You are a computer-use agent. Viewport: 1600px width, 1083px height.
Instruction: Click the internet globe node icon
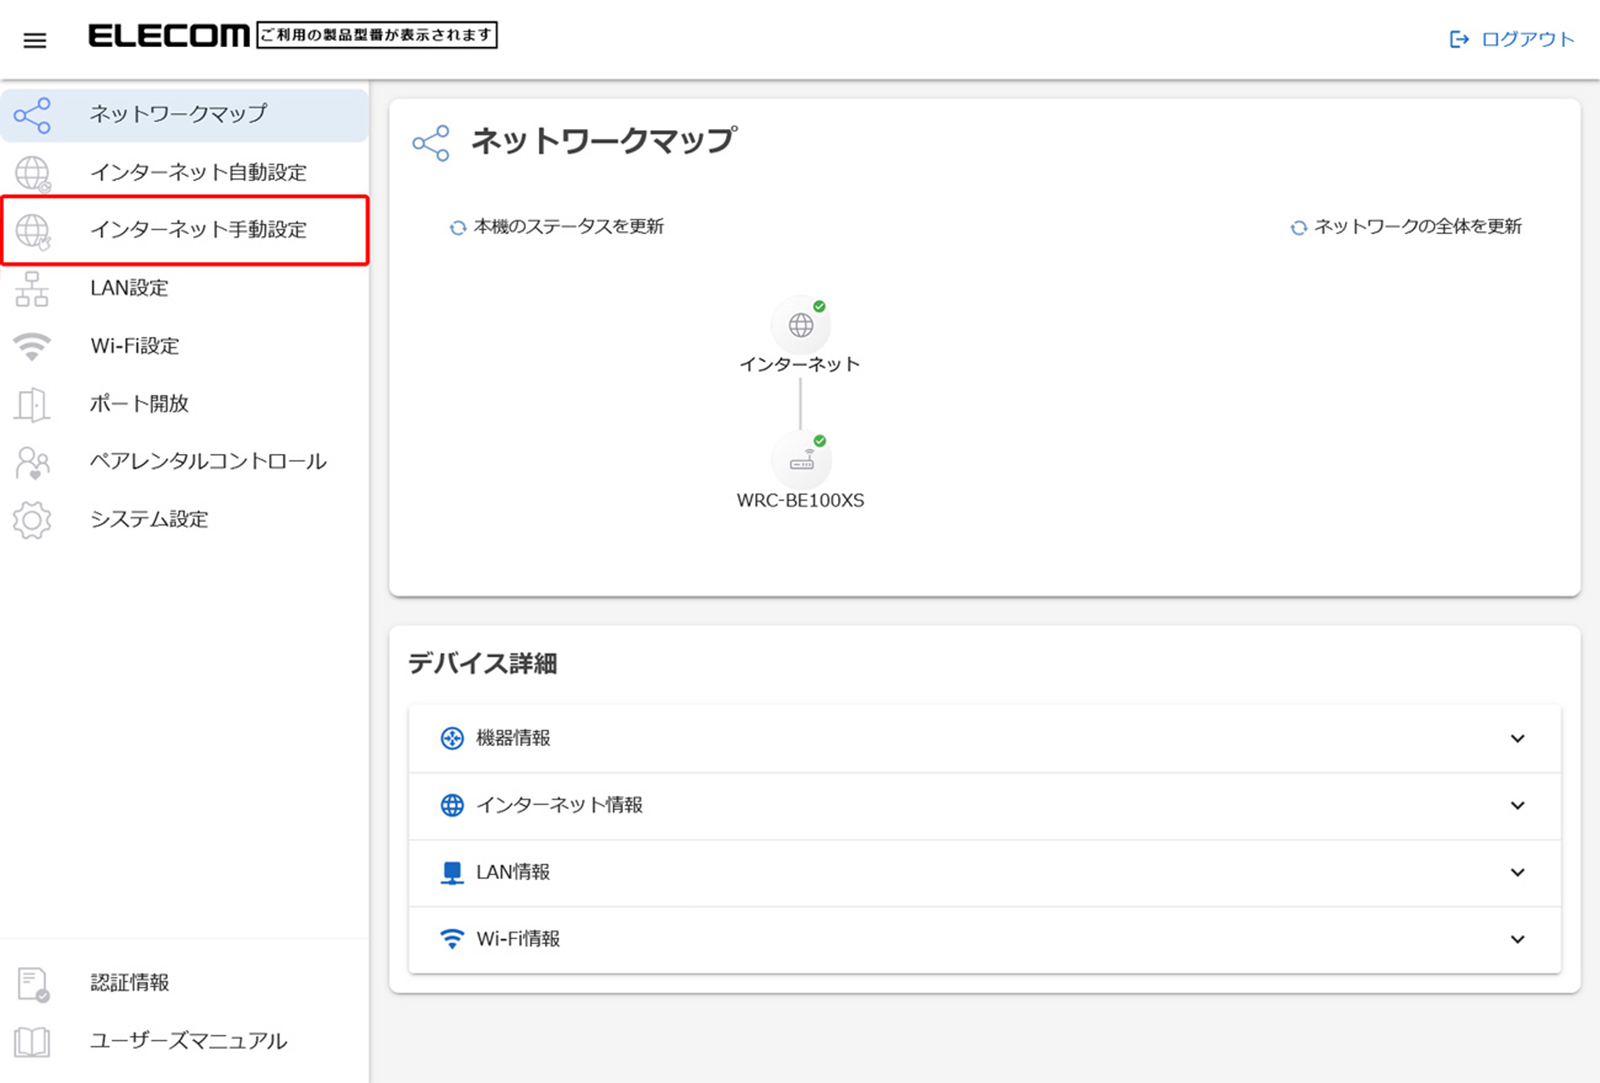pos(800,325)
